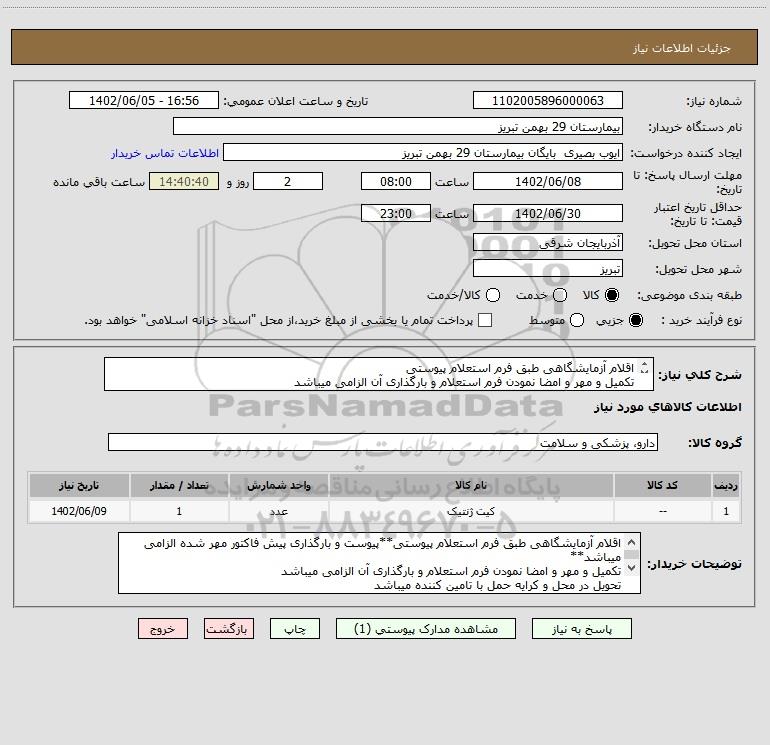Select the متوسط purchase type radio
The height and width of the screenshot is (745, 770).
click(577, 320)
